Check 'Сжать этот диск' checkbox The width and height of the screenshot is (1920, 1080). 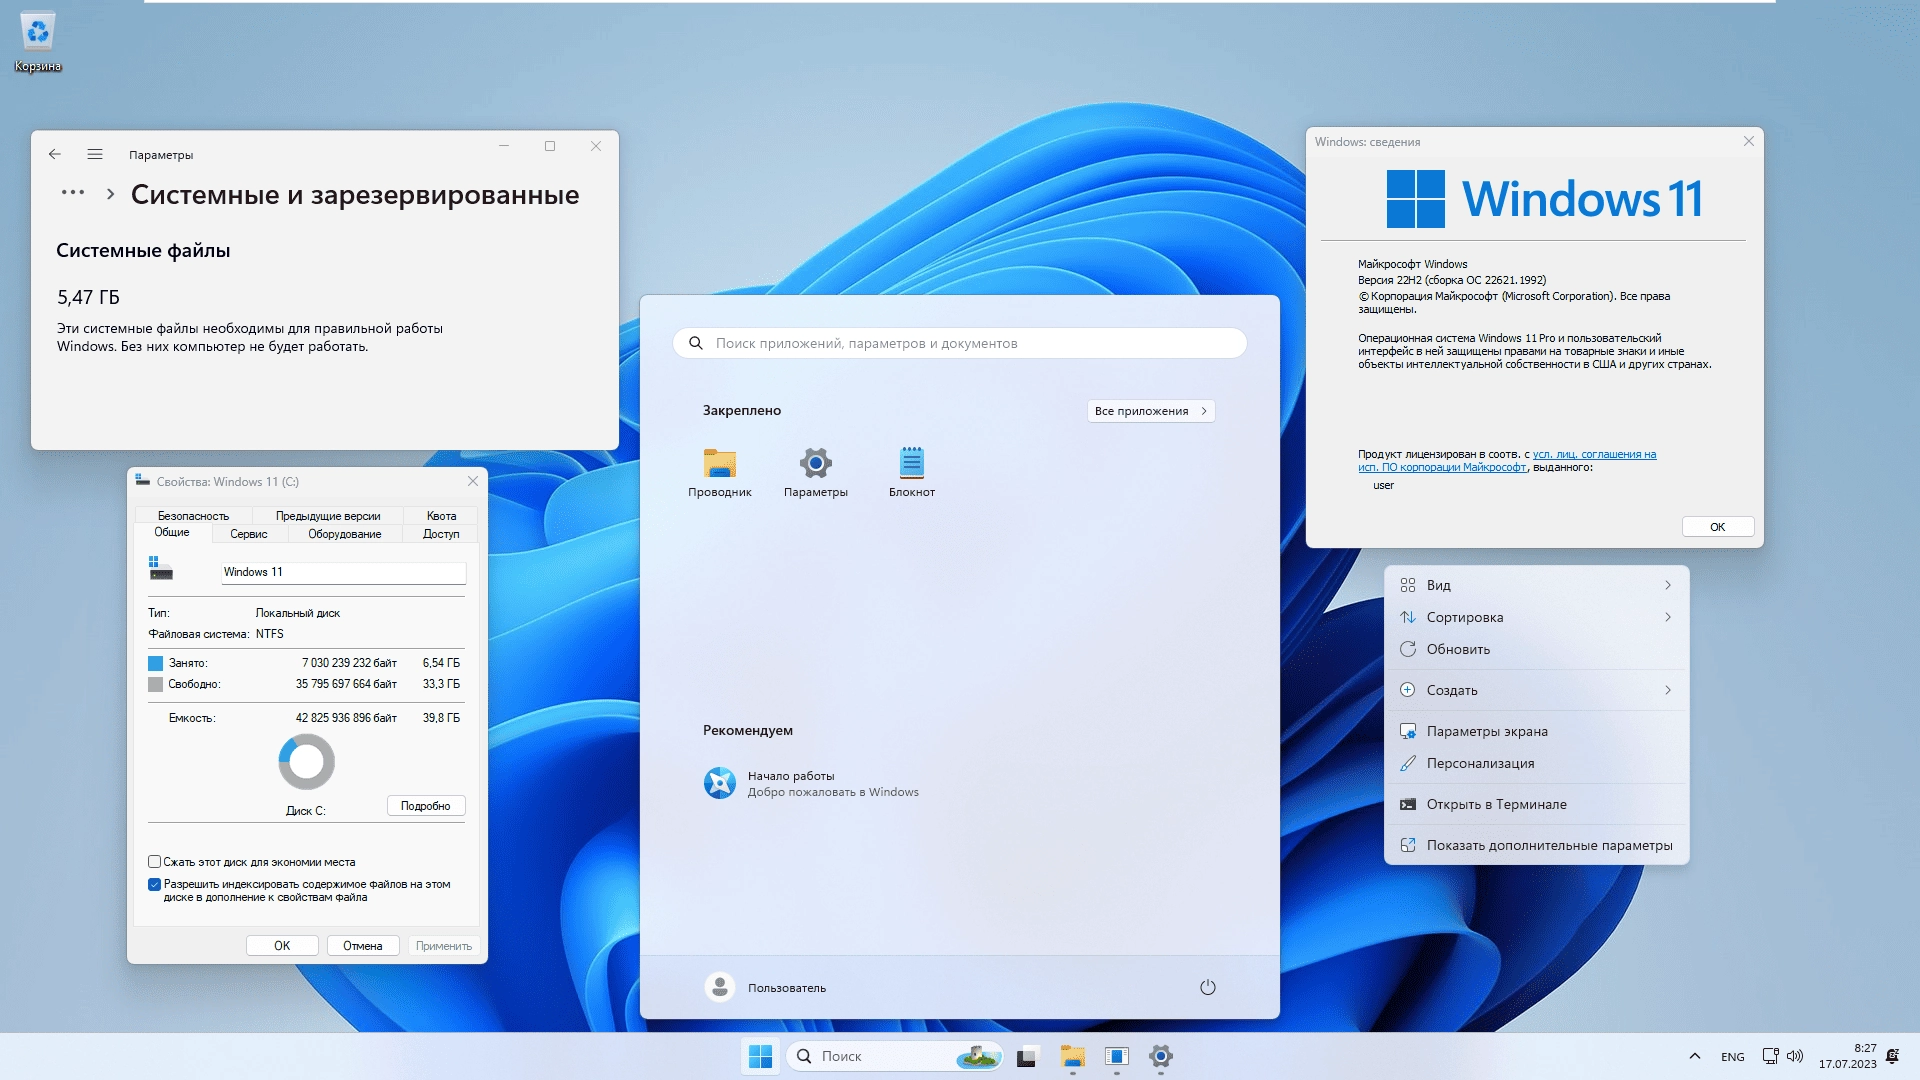tap(154, 861)
